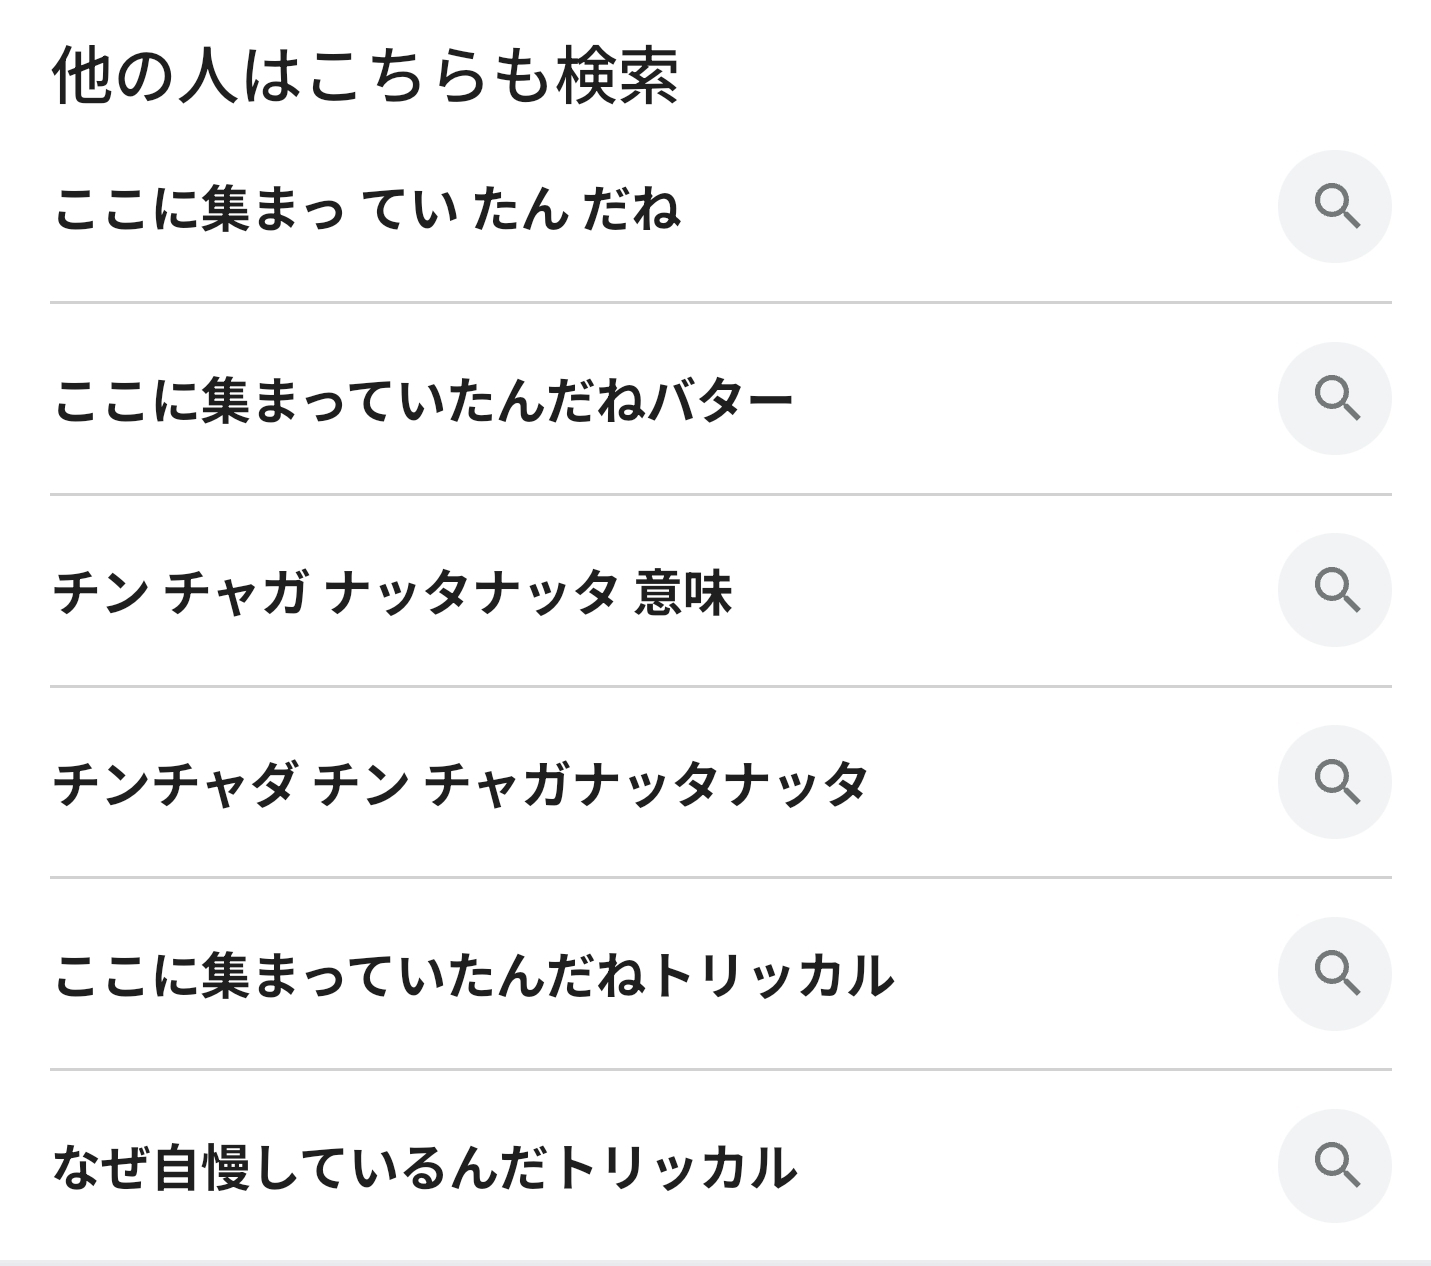Click search icon beside ここに集まっ てい たん だね
This screenshot has height=1266, width=1431.
1334,207
